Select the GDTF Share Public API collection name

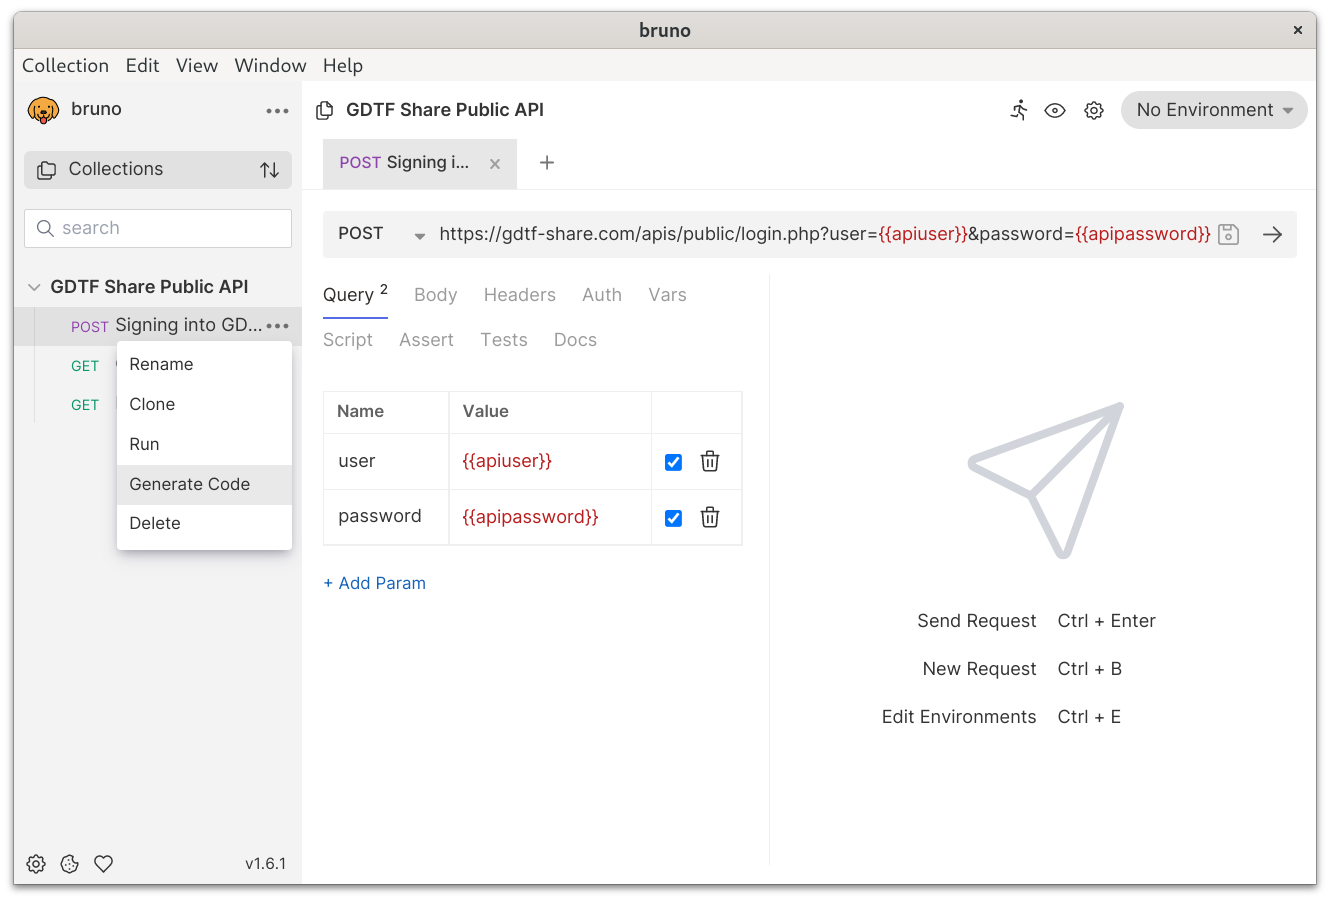click(x=149, y=287)
